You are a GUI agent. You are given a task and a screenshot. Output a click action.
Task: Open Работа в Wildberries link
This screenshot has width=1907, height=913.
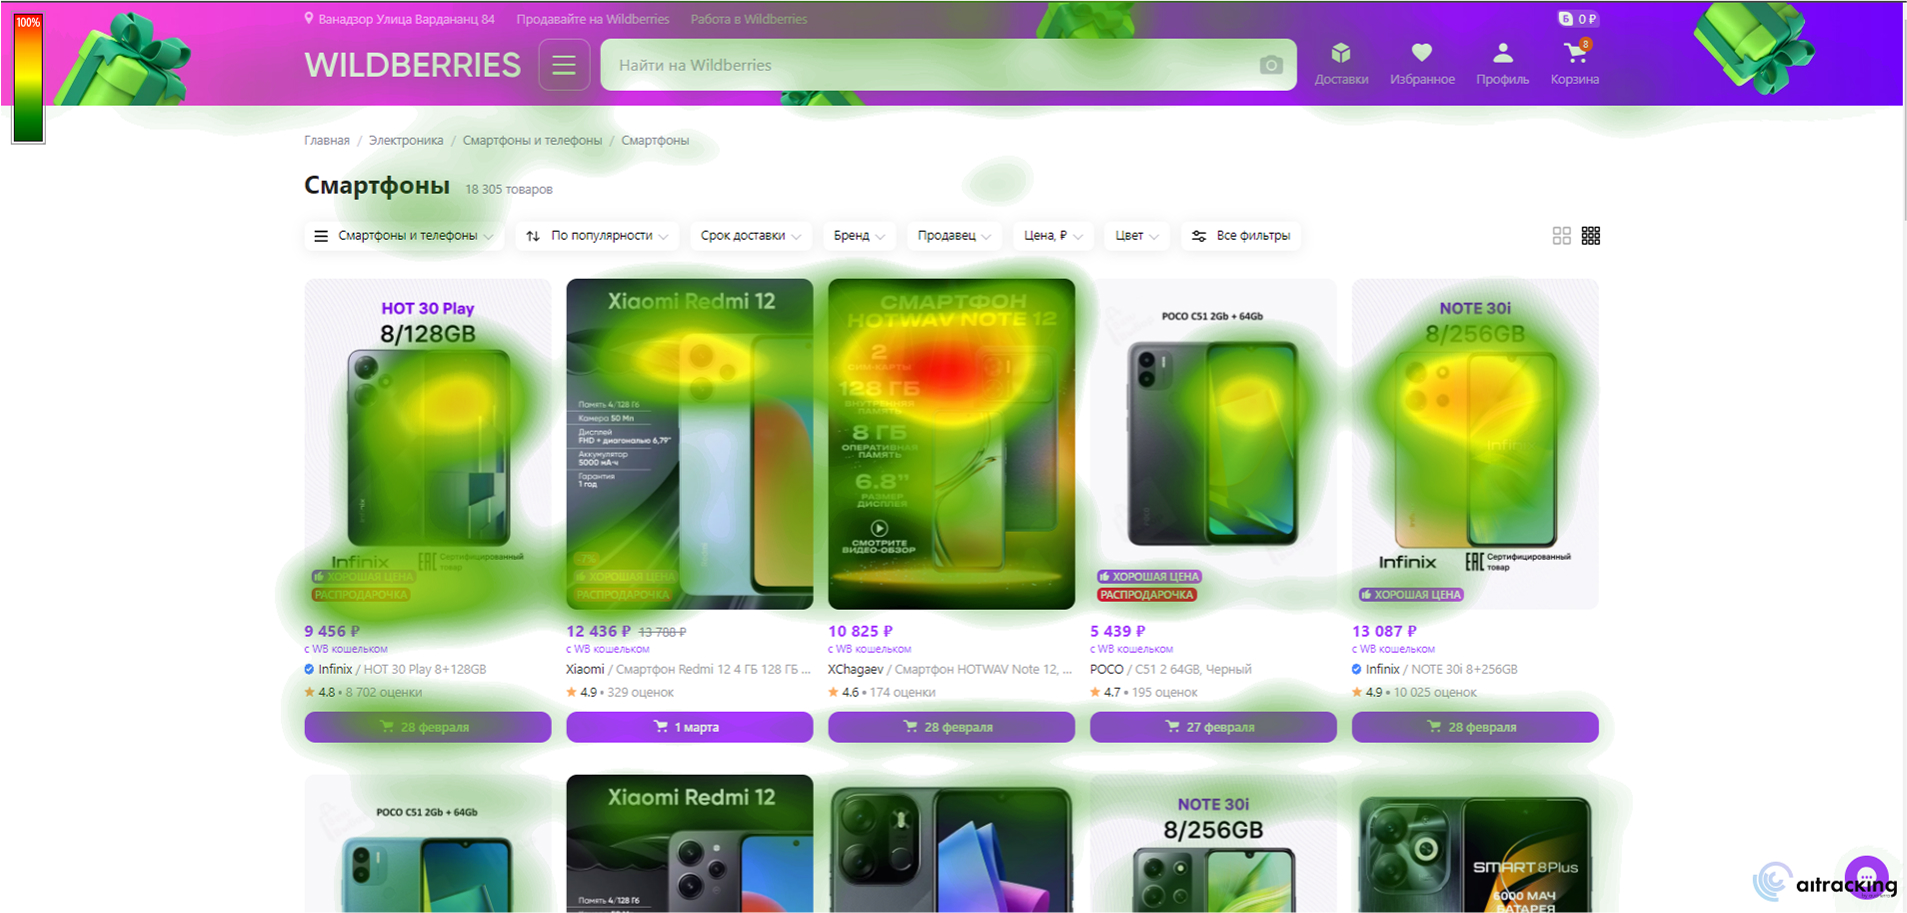point(749,19)
